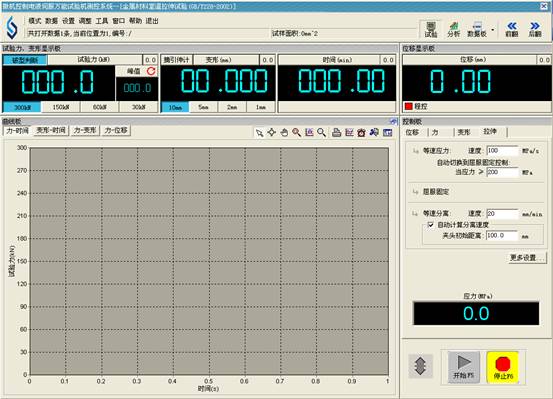Image resolution: width=553 pixels, height=399 pixels.
Task: Select the 300kN force range
Action: pyautogui.click(x=22, y=107)
